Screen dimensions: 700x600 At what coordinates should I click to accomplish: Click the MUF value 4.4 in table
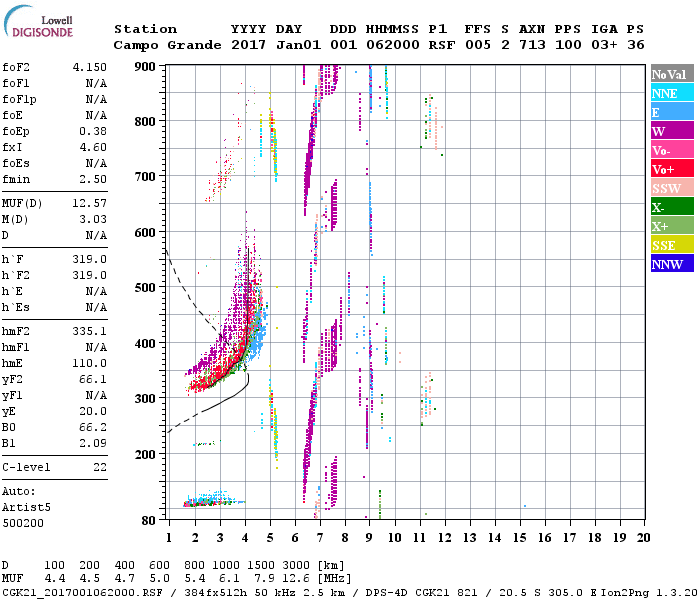click(55, 579)
